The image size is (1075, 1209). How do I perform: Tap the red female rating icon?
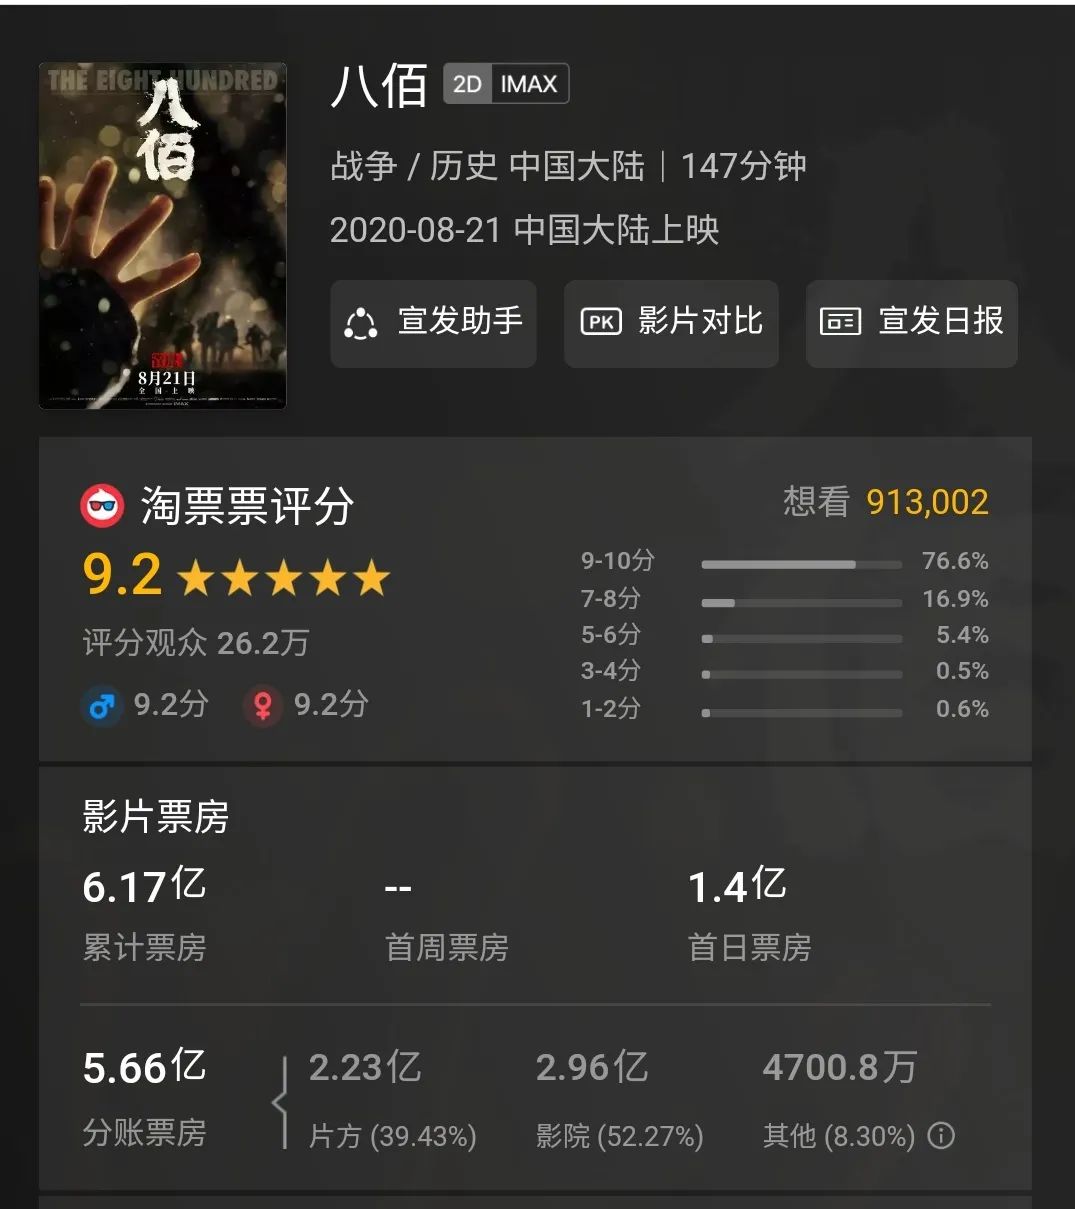[262, 706]
